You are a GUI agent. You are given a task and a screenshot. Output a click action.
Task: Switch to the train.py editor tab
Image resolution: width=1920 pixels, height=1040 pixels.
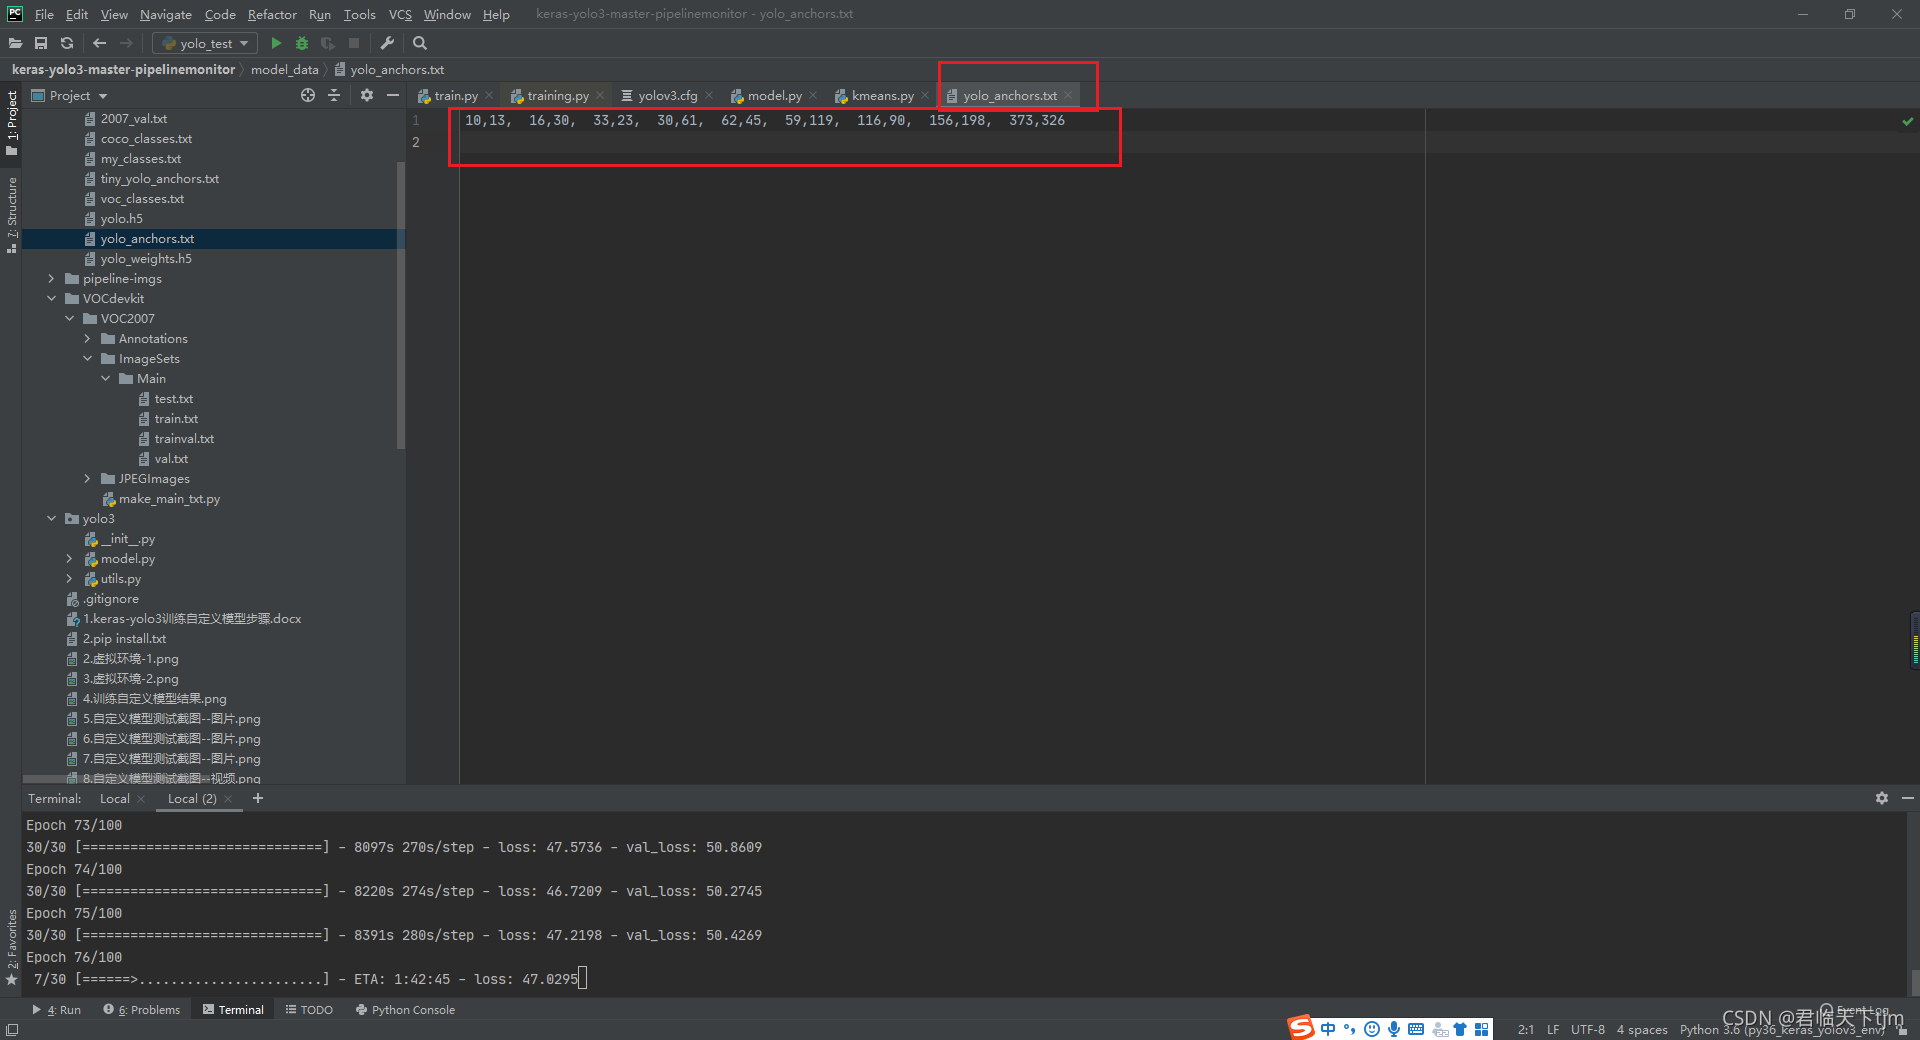point(456,96)
